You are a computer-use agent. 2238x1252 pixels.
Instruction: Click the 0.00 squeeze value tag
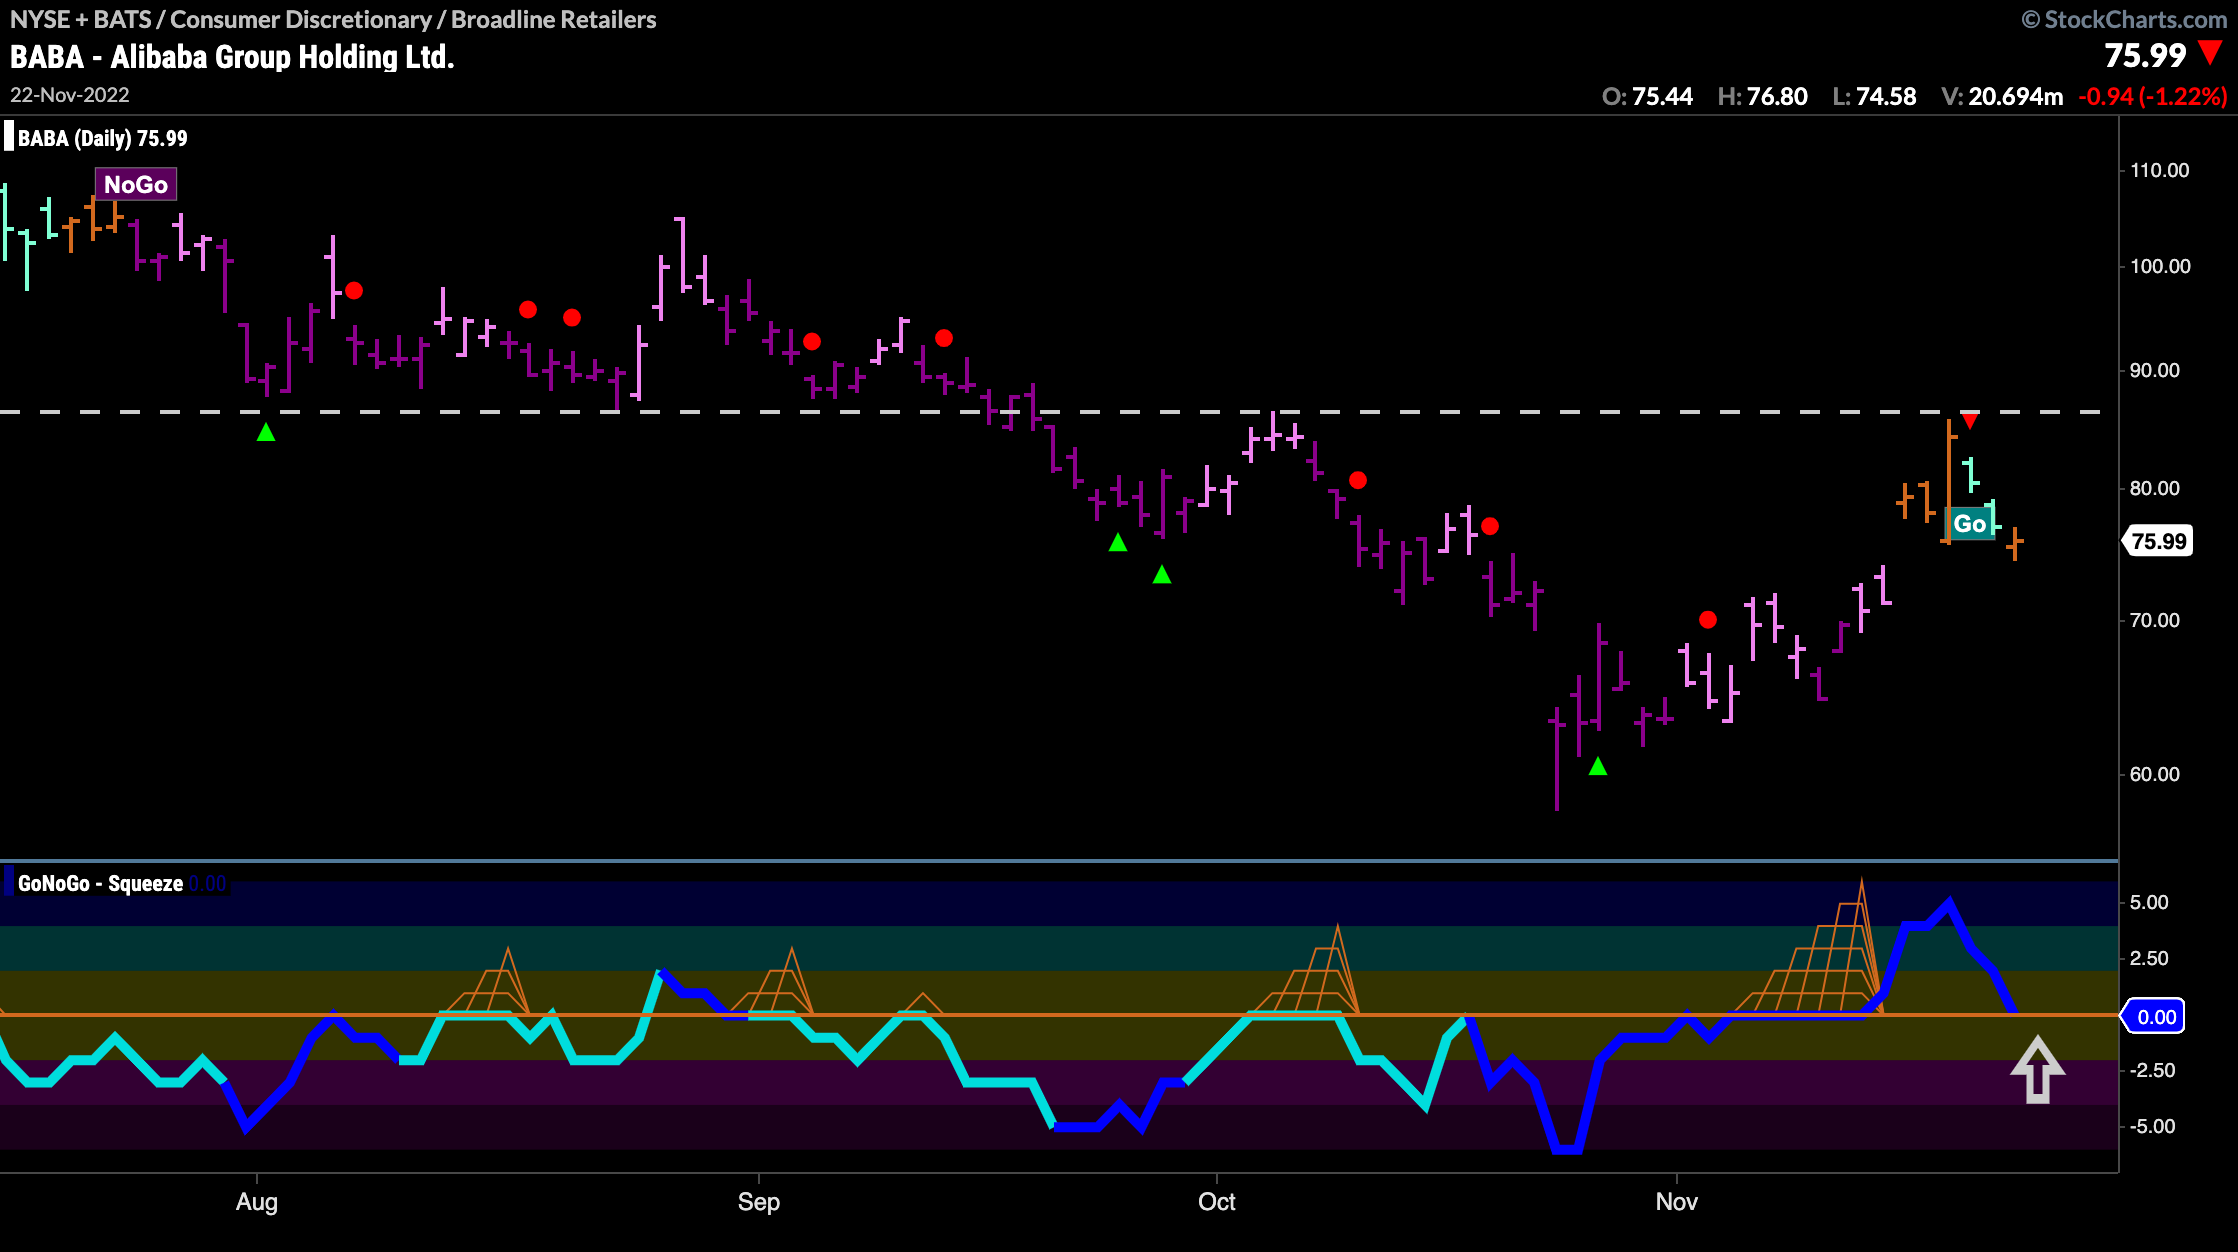(x=2155, y=1017)
